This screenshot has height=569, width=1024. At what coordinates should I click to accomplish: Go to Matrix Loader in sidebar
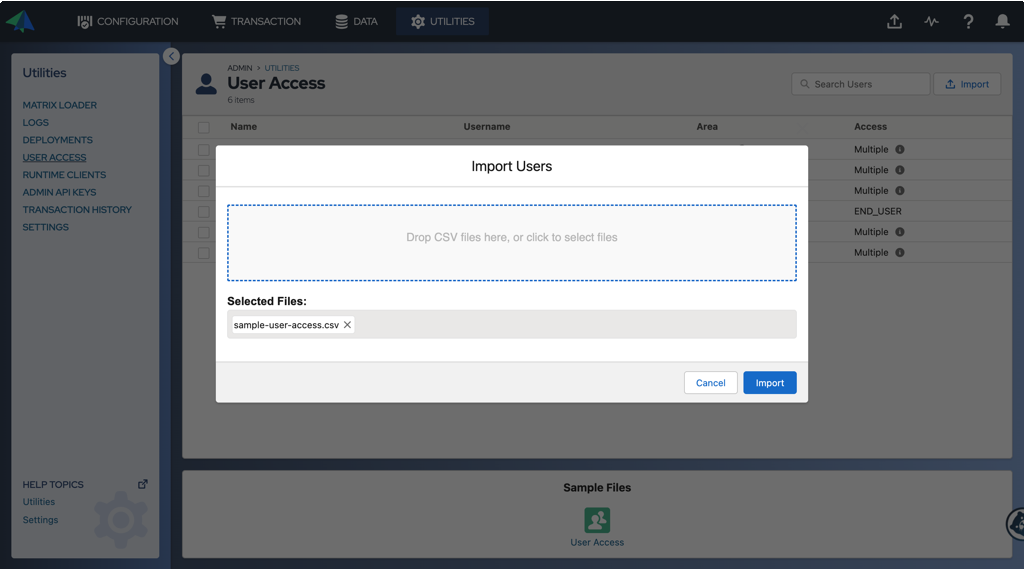tap(59, 105)
